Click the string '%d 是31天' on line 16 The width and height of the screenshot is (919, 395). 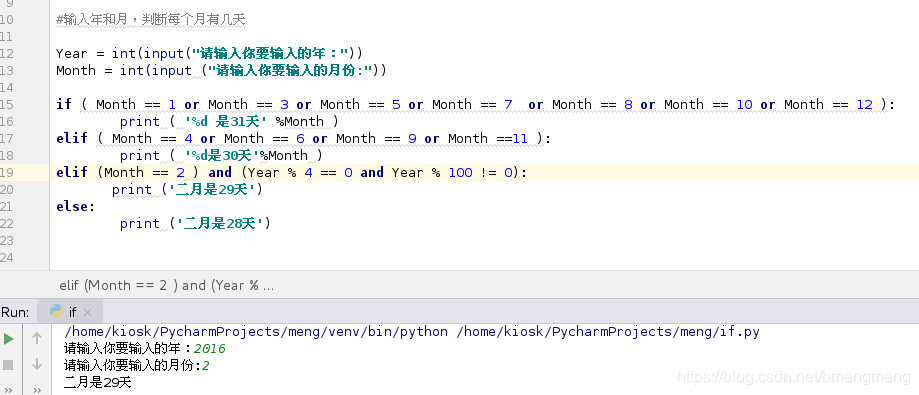(x=226, y=121)
